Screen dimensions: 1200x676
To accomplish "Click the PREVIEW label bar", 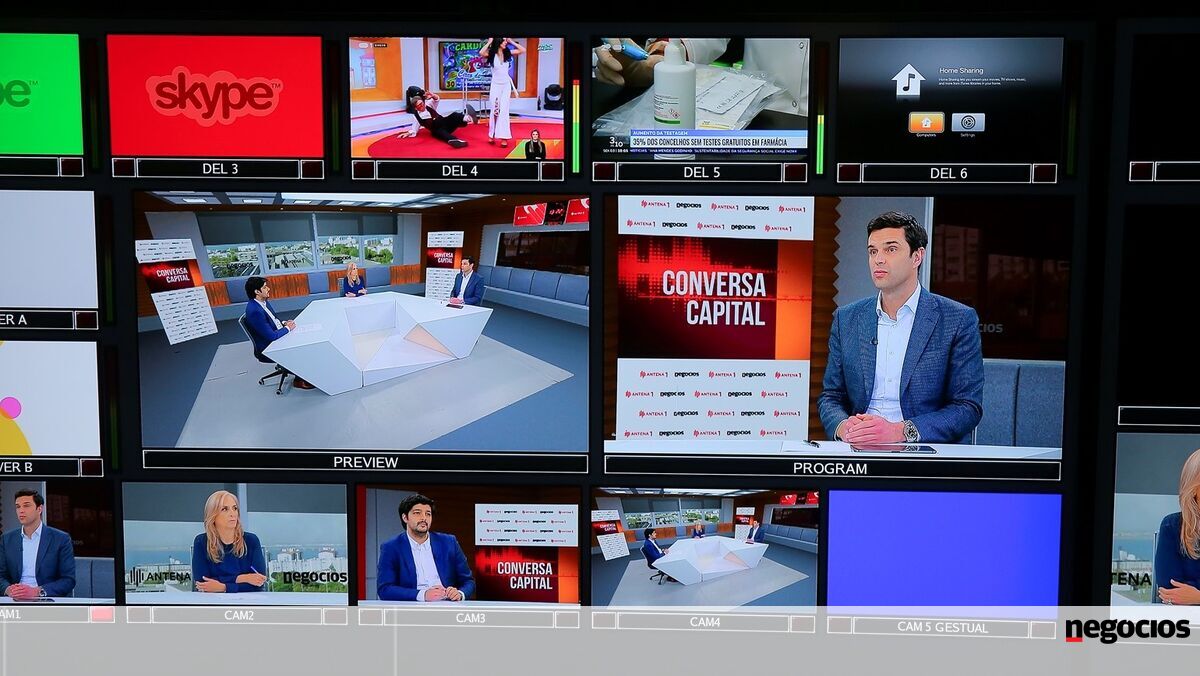I will 365,462.
